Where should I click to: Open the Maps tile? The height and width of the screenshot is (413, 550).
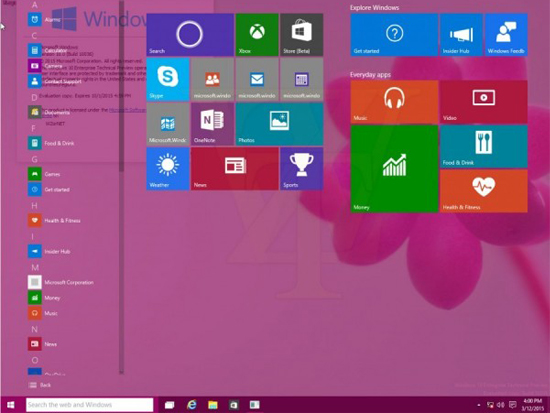click(168, 124)
